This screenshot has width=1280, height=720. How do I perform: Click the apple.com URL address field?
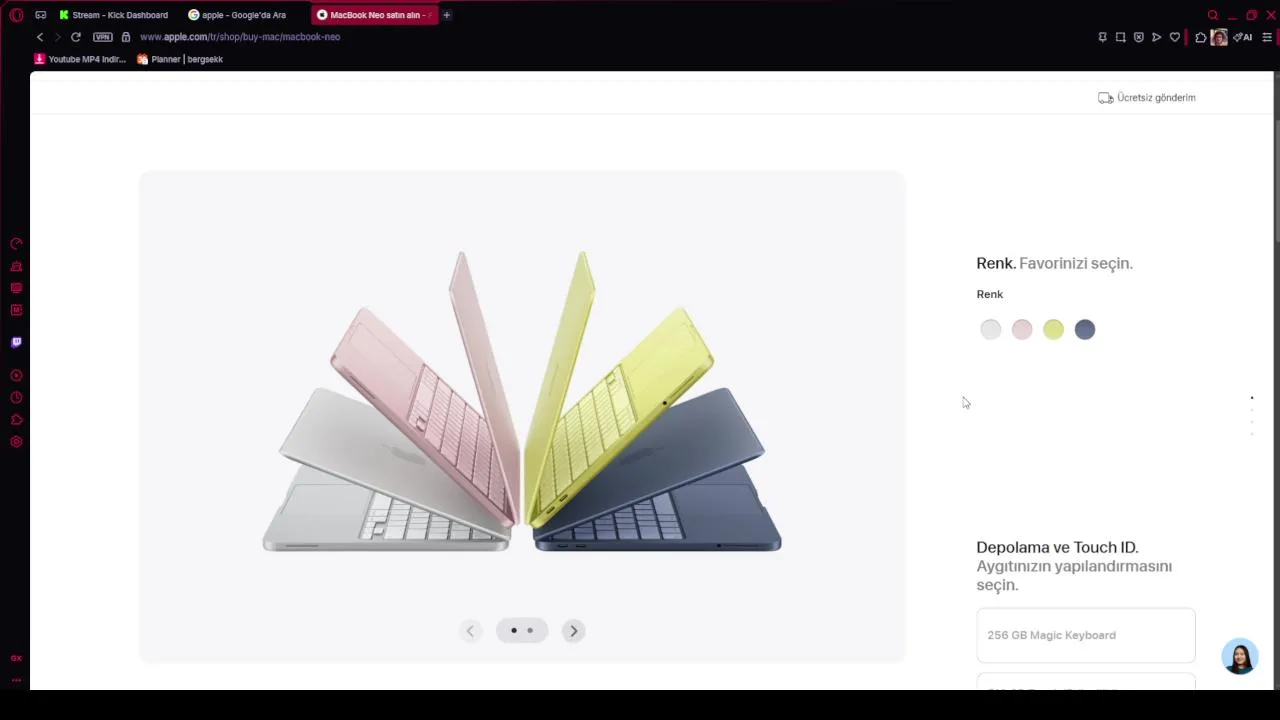(240, 37)
